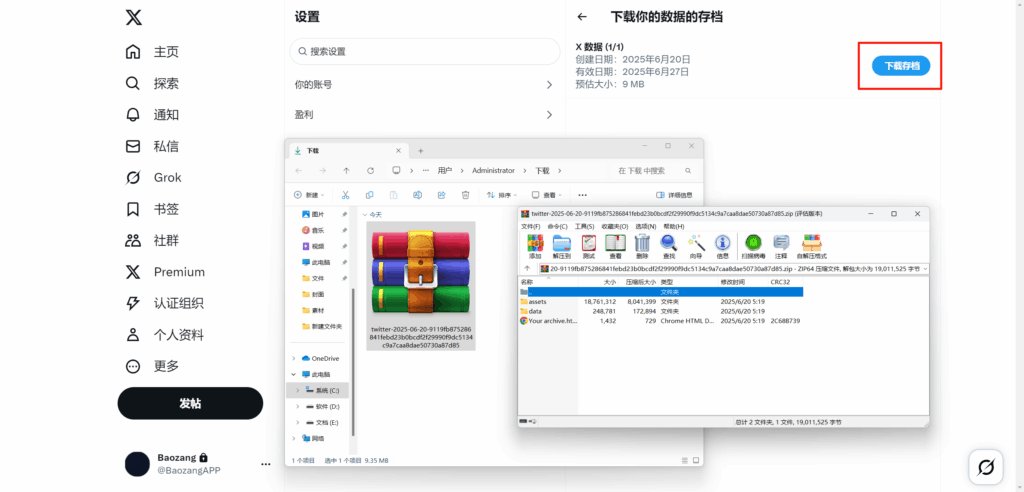Viewport: 1024px width, 492px height.
Task: Open the WinRAR 向导 (Wizard) wand icon
Action: pyautogui.click(x=696, y=243)
